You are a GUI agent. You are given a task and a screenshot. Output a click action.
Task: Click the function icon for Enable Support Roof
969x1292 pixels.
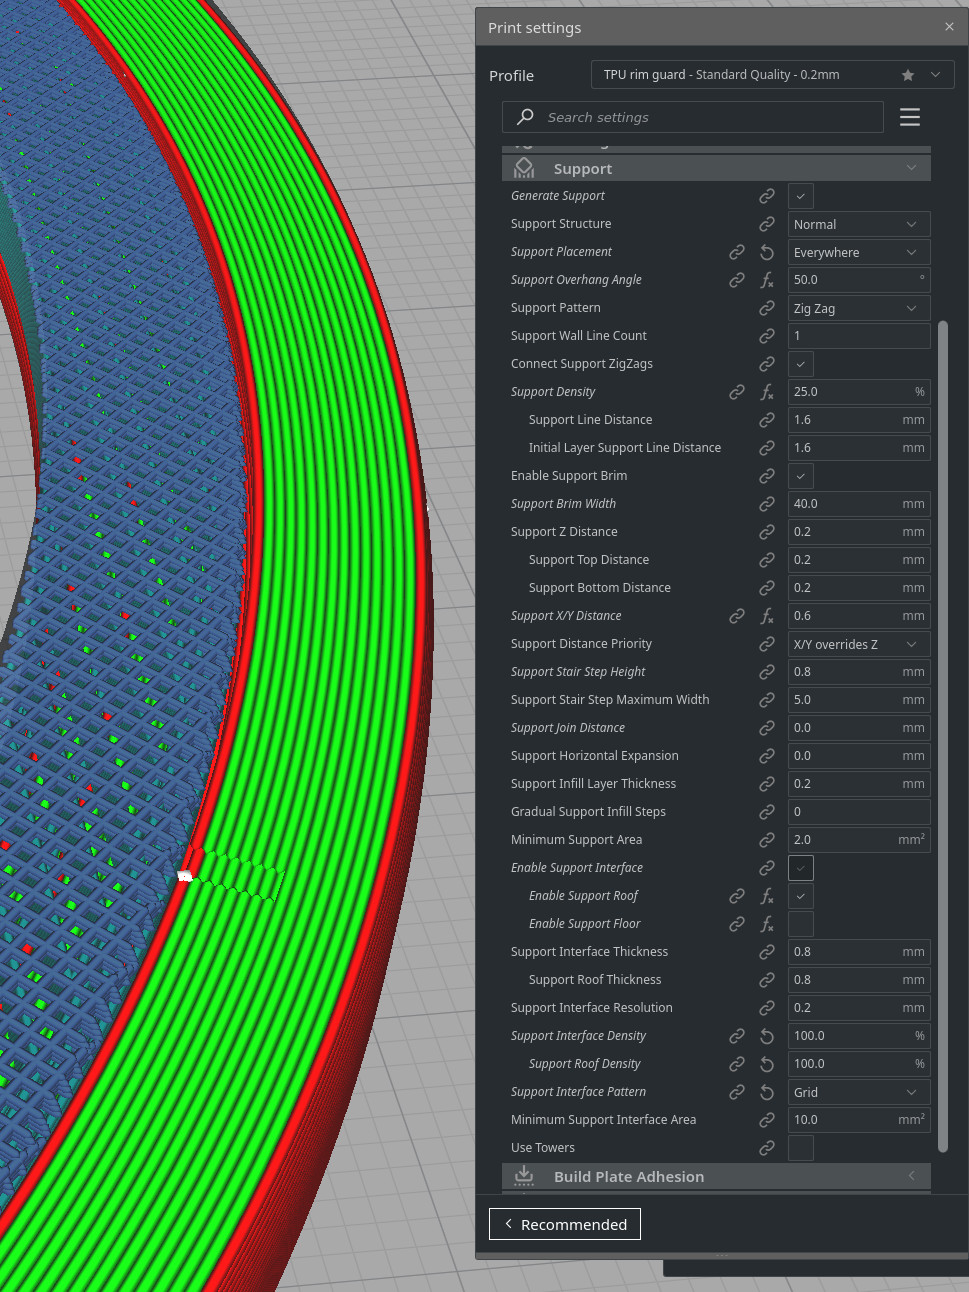767,896
